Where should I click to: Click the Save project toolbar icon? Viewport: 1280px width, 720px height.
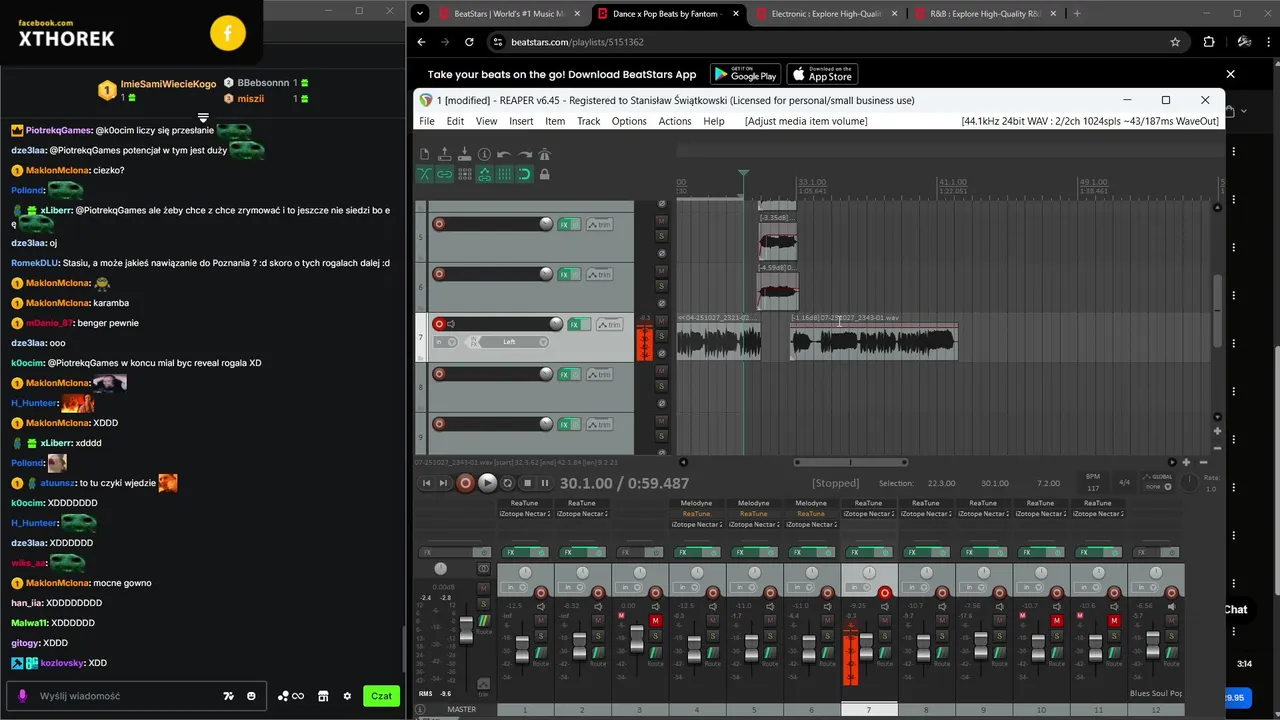464,154
